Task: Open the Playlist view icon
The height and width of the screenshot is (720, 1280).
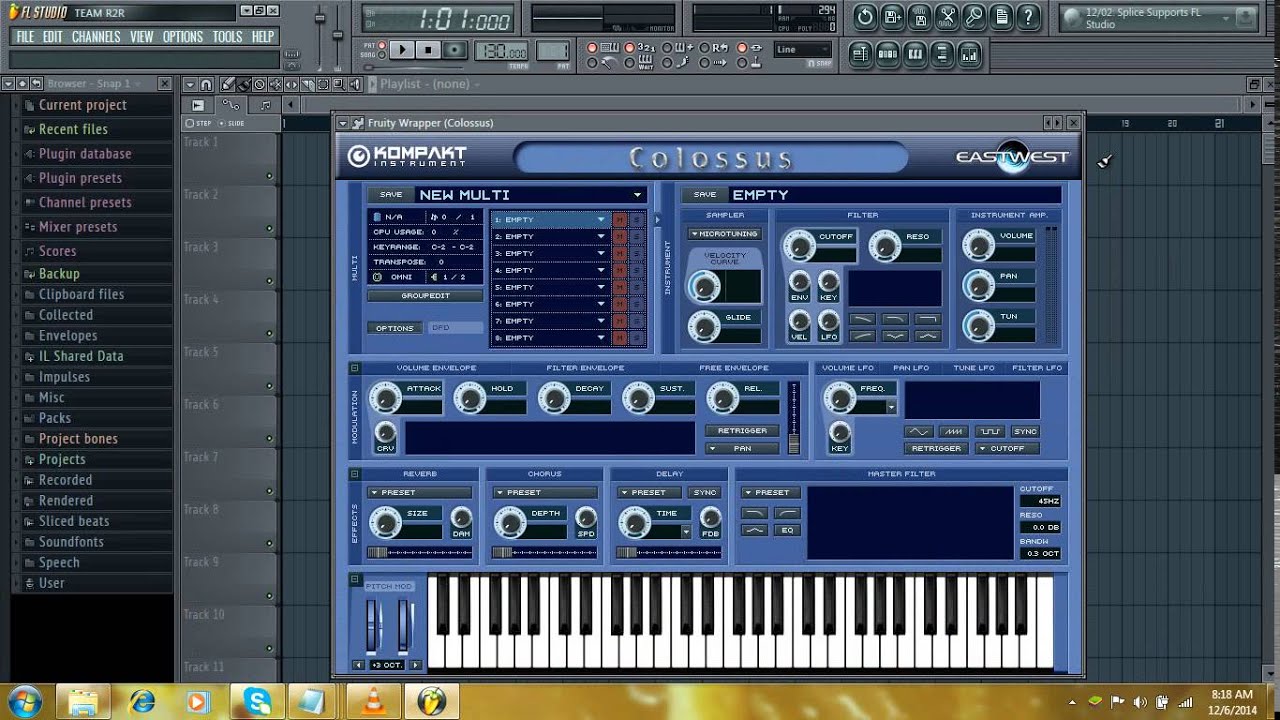Action: (x=861, y=55)
